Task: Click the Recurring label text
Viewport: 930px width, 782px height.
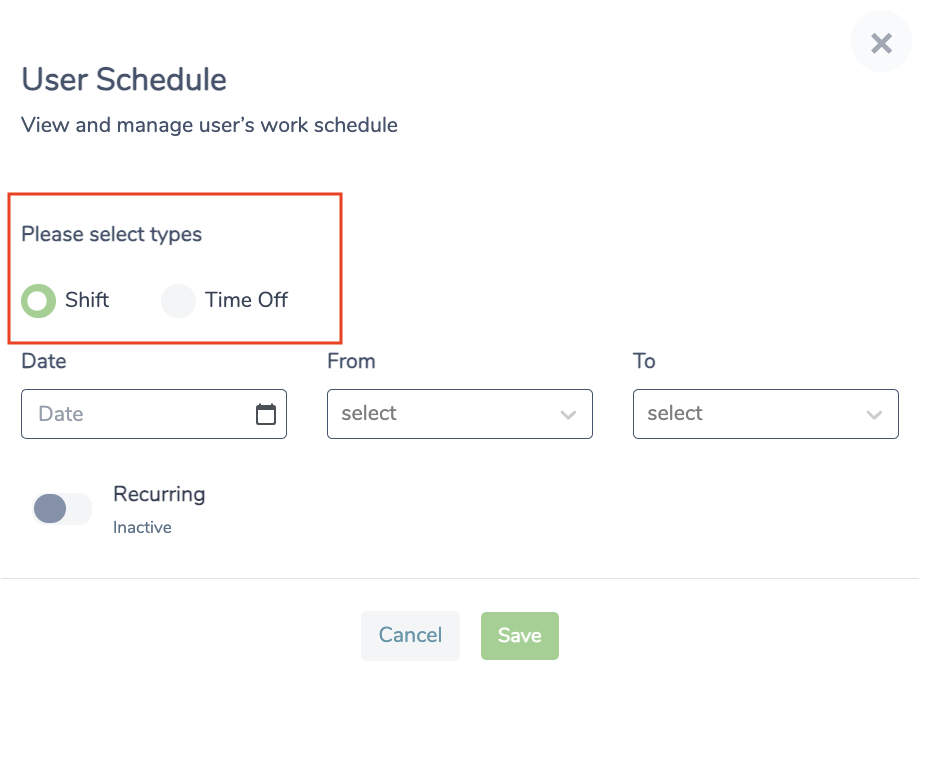Action: point(160,494)
